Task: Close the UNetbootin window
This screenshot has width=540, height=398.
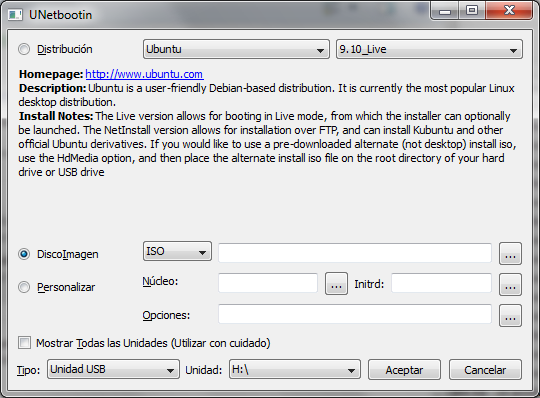Action: point(509,11)
